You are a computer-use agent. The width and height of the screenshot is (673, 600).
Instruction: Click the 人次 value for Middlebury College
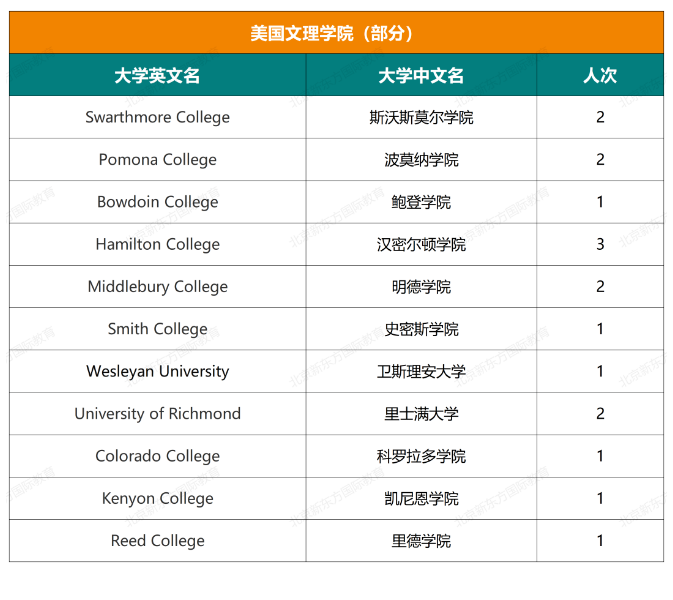coord(600,287)
